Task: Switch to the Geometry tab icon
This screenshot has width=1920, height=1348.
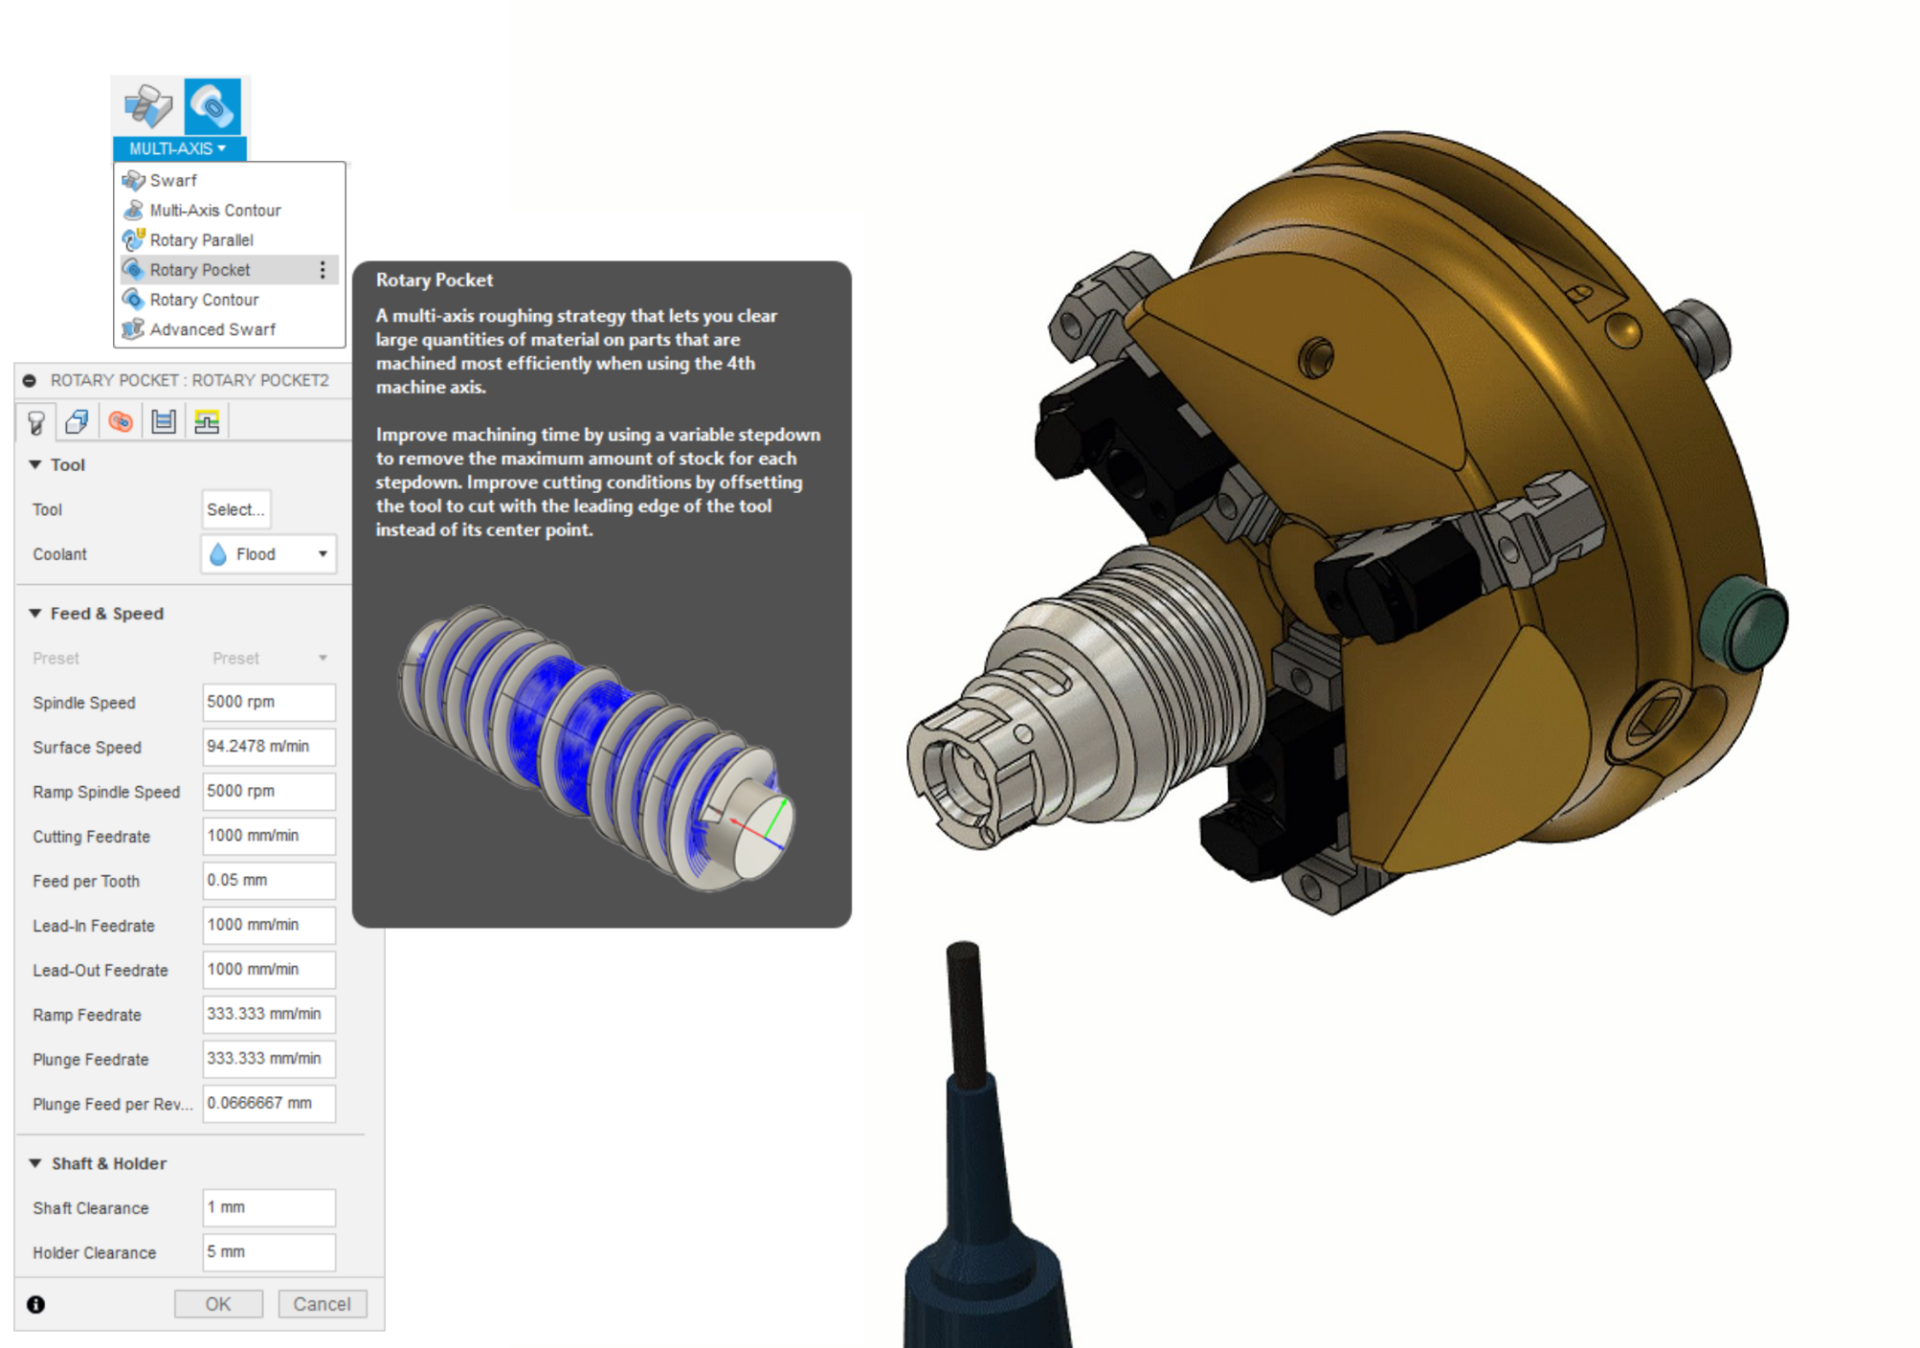Action: point(77,422)
